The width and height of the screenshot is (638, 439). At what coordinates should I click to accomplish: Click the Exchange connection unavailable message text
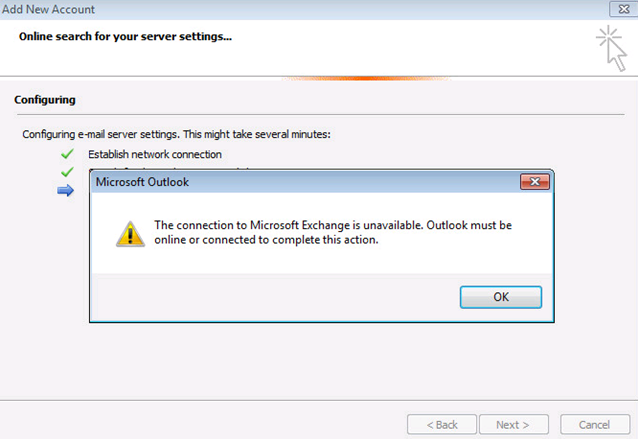(333, 232)
